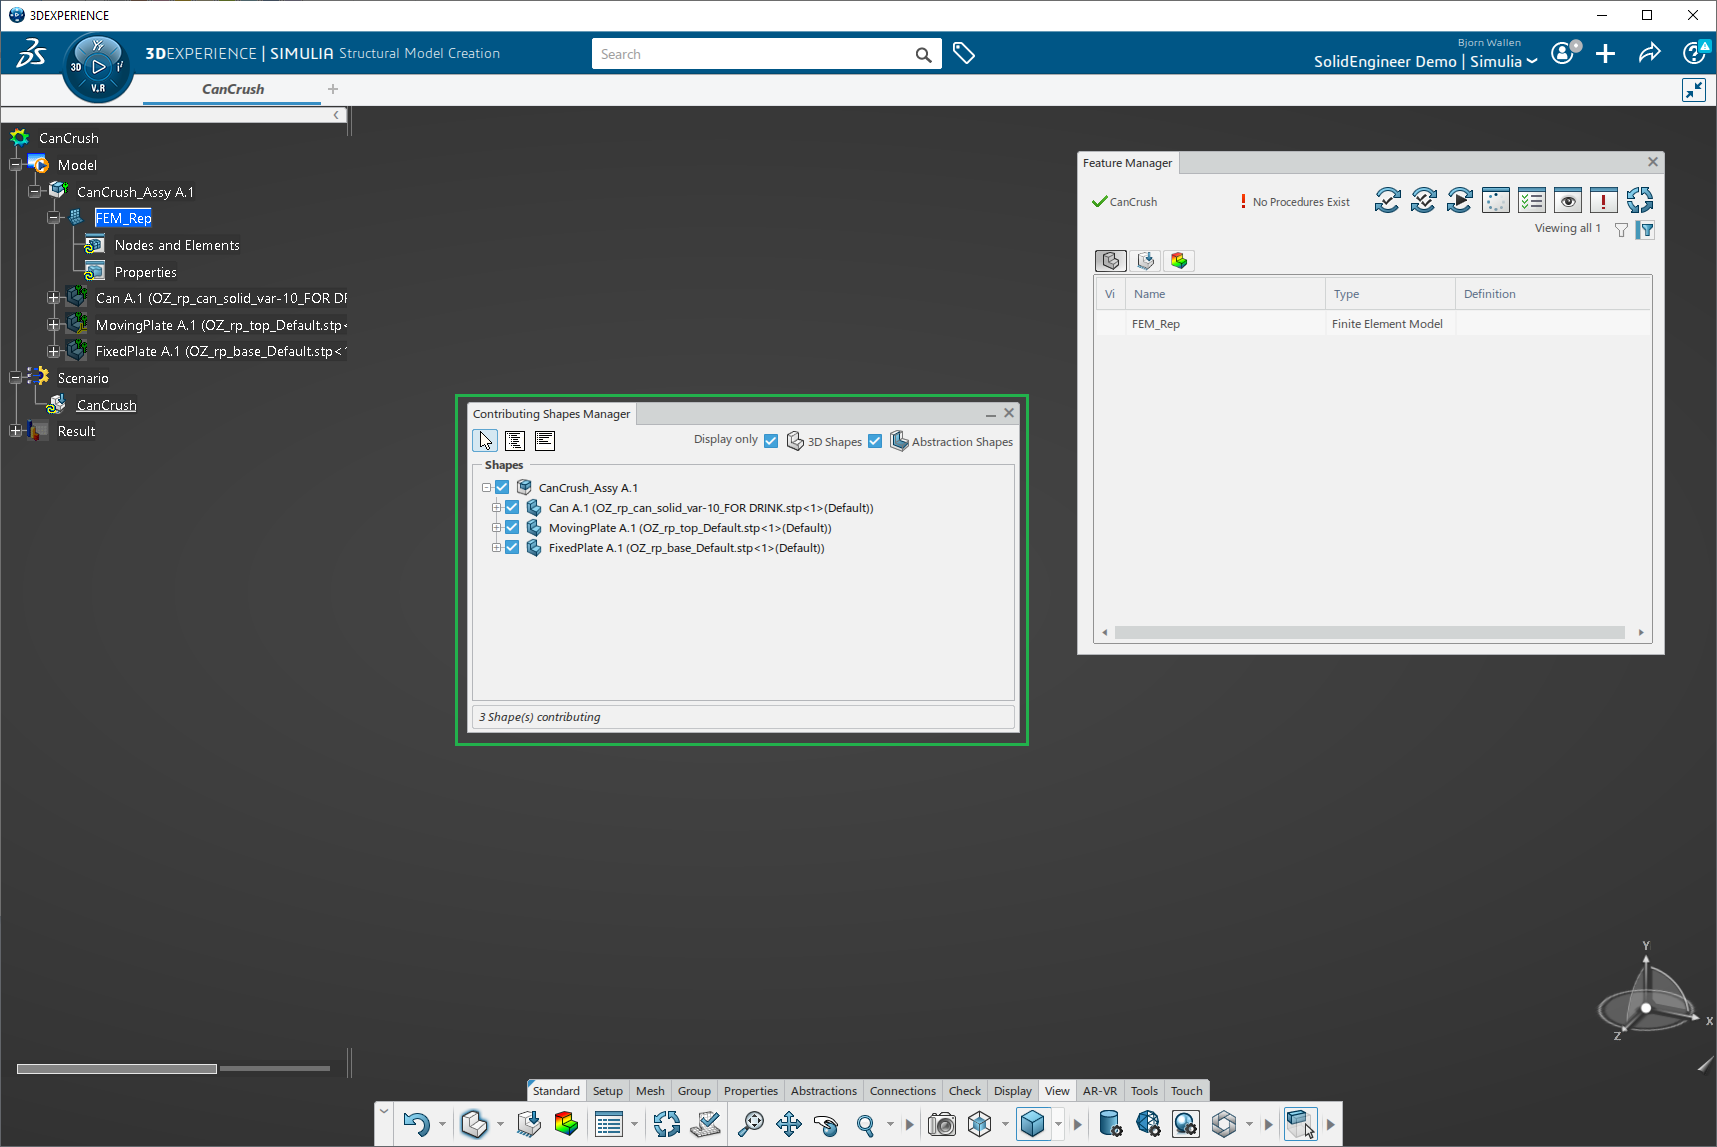Uncheck the 3D Shapes display checkbox
Image resolution: width=1717 pixels, height=1147 pixels.
point(771,441)
